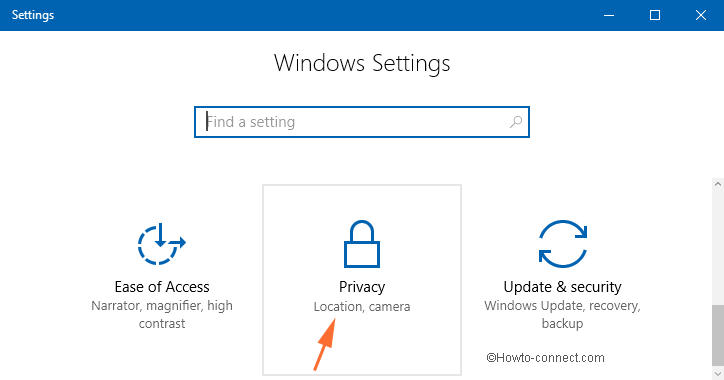
Task: Click the scrollbar down arrow
Action: [718, 373]
